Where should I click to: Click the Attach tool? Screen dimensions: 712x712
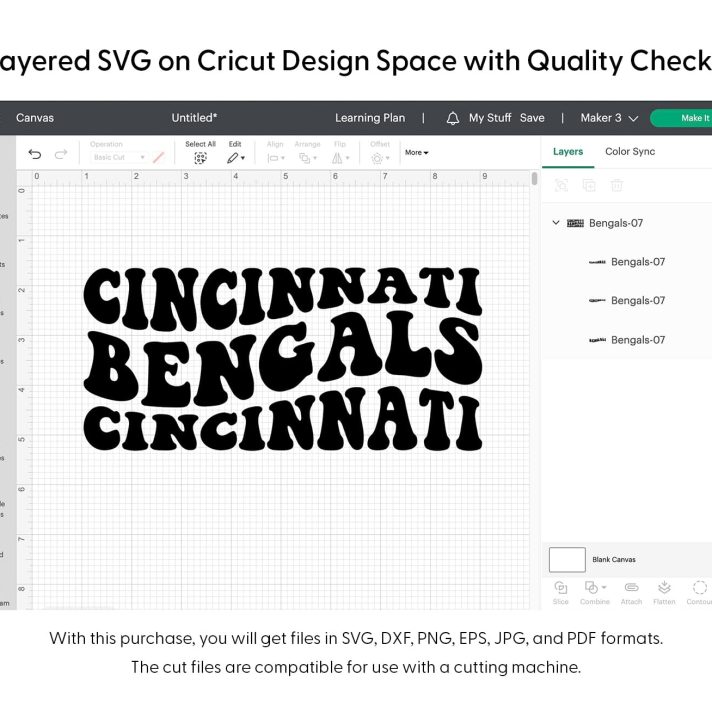631,592
